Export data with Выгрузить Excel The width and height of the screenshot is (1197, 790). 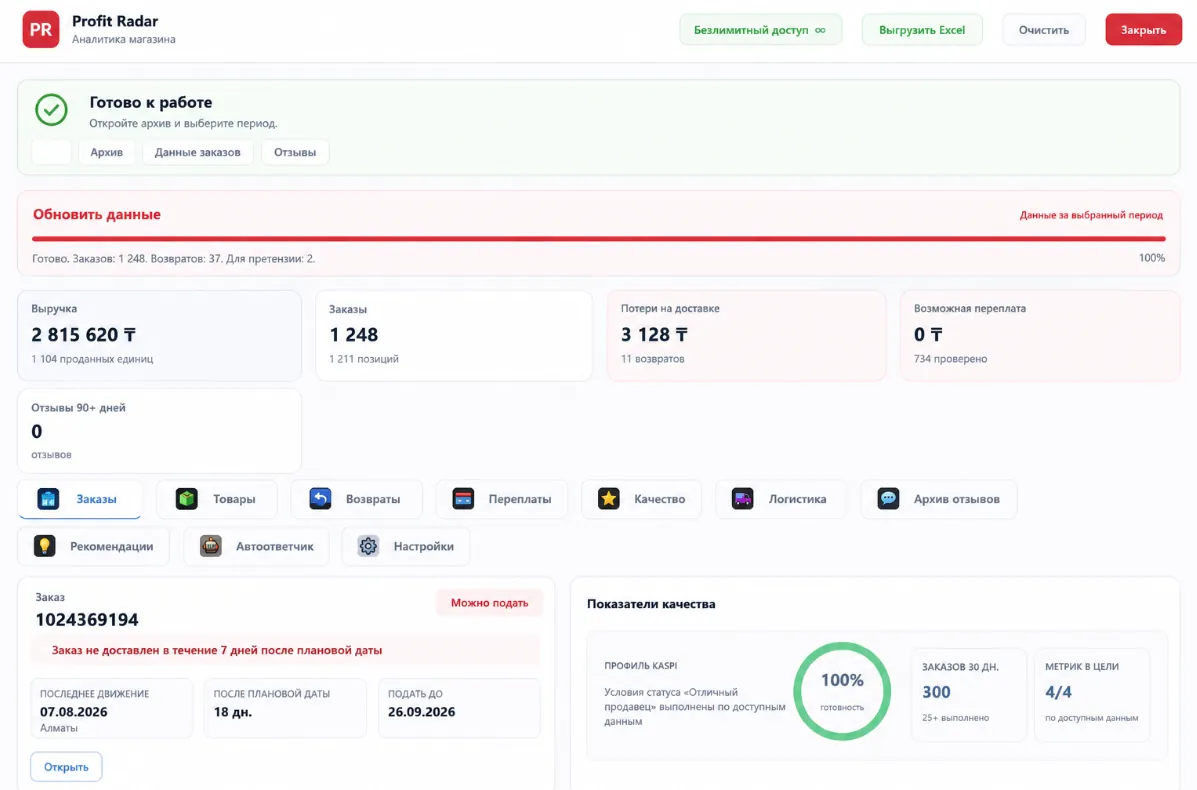click(921, 30)
